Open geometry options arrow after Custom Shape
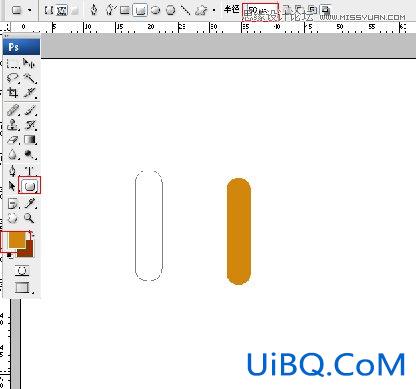This screenshot has width=416, height=389. (x=214, y=10)
